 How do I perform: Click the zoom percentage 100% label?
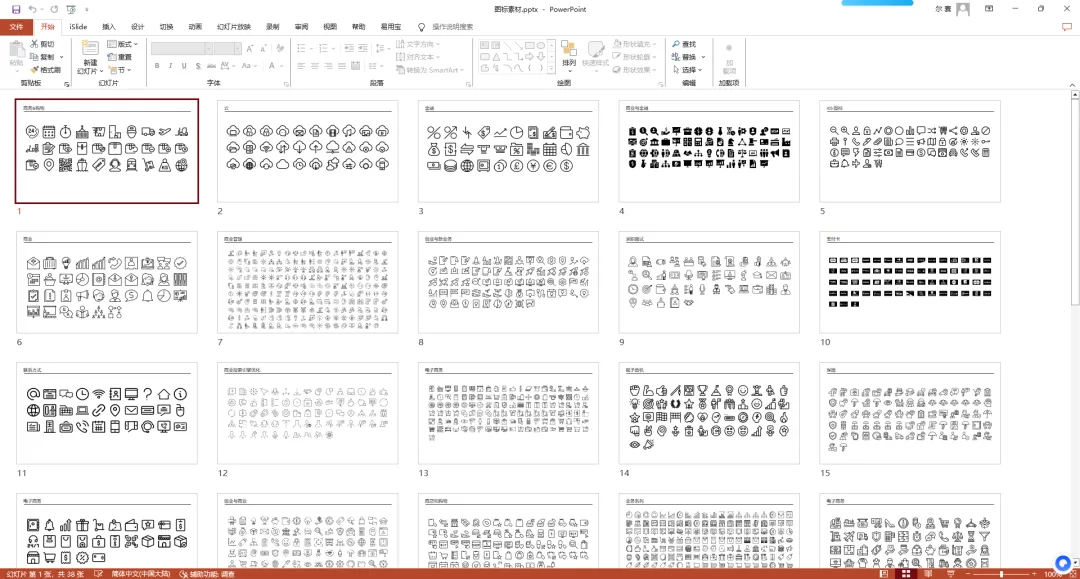click(1052, 573)
